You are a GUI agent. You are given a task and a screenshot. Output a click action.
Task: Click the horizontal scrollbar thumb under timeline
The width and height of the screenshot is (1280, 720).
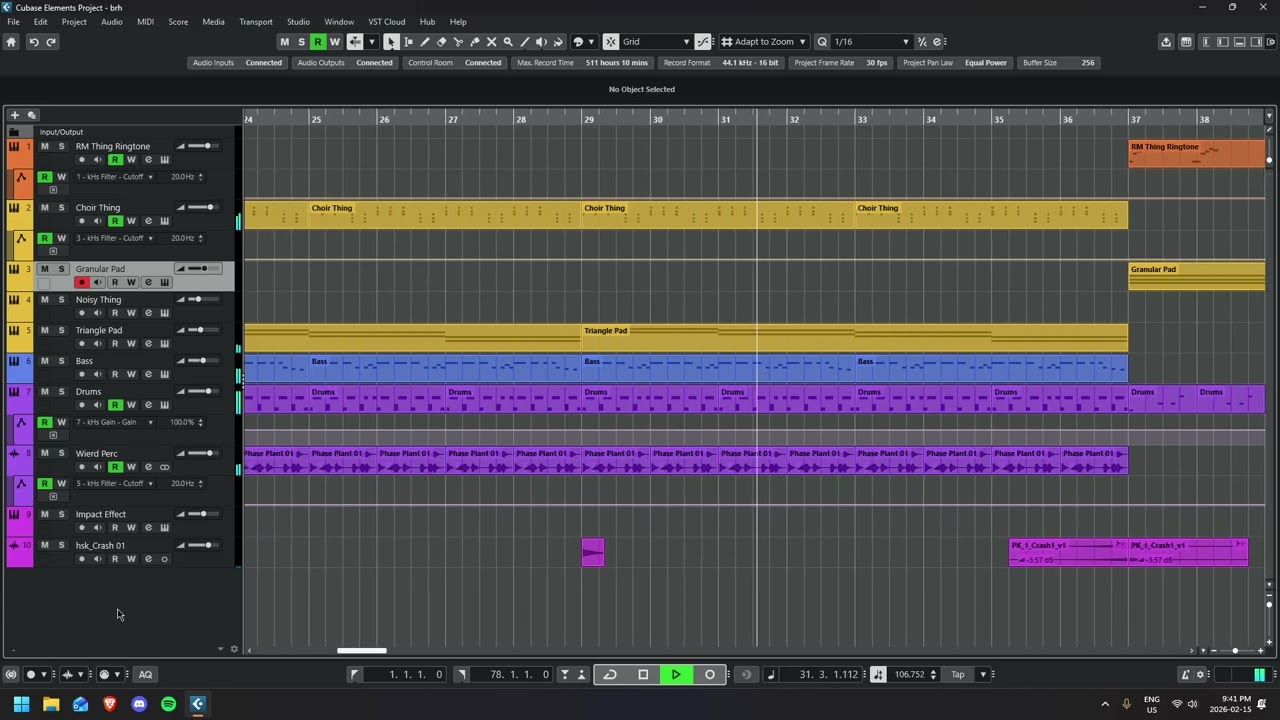coord(362,651)
